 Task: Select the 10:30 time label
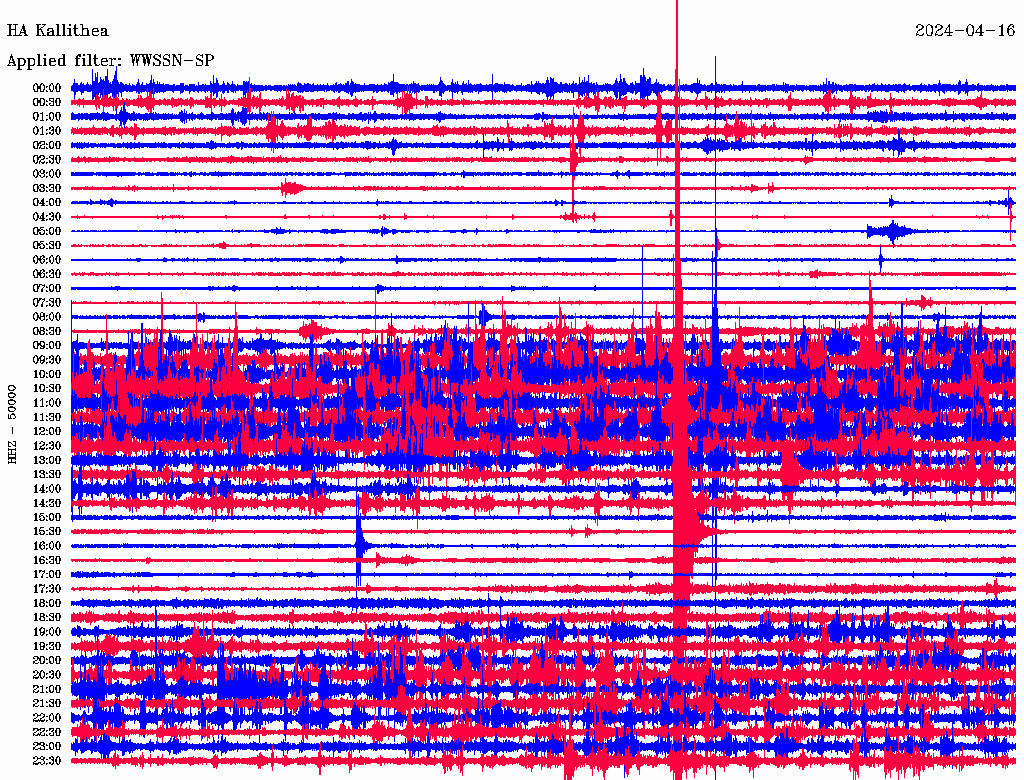(47, 389)
